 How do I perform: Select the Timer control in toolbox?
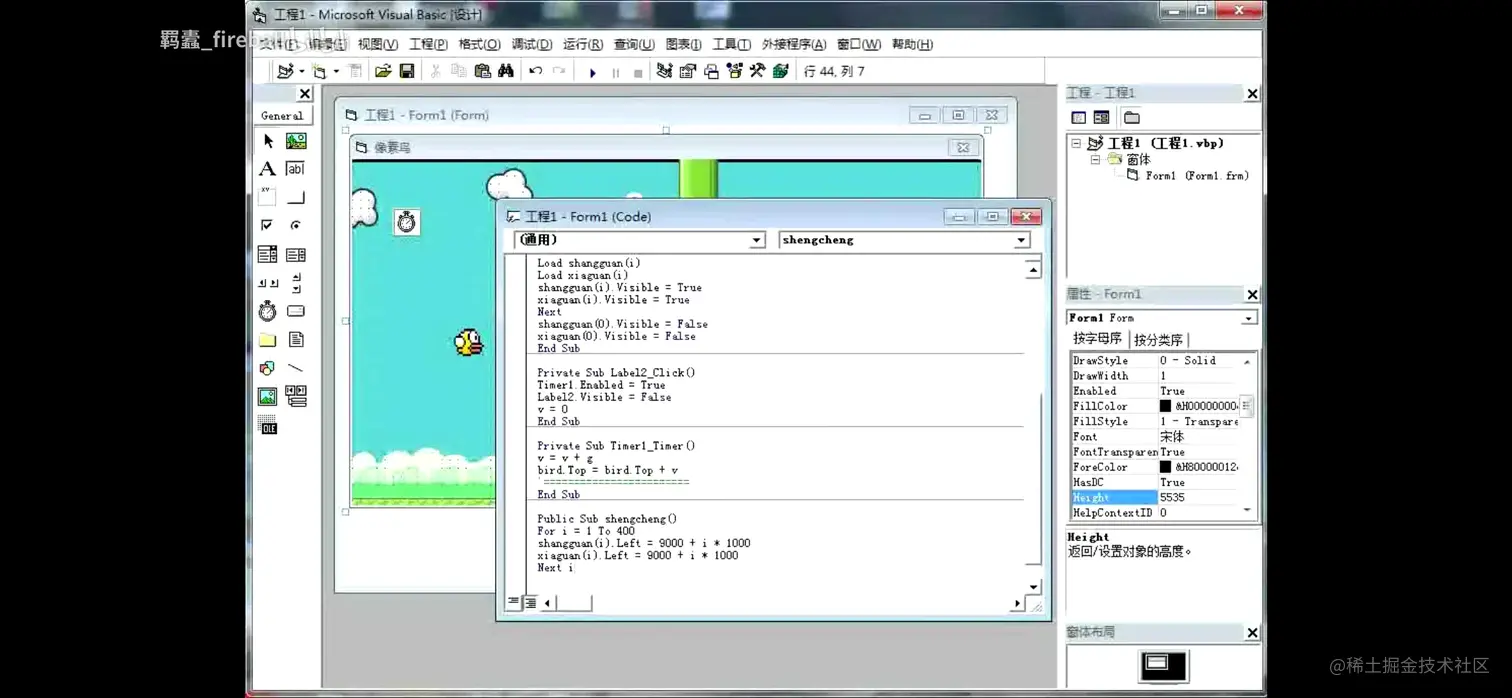click(x=267, y=311)
